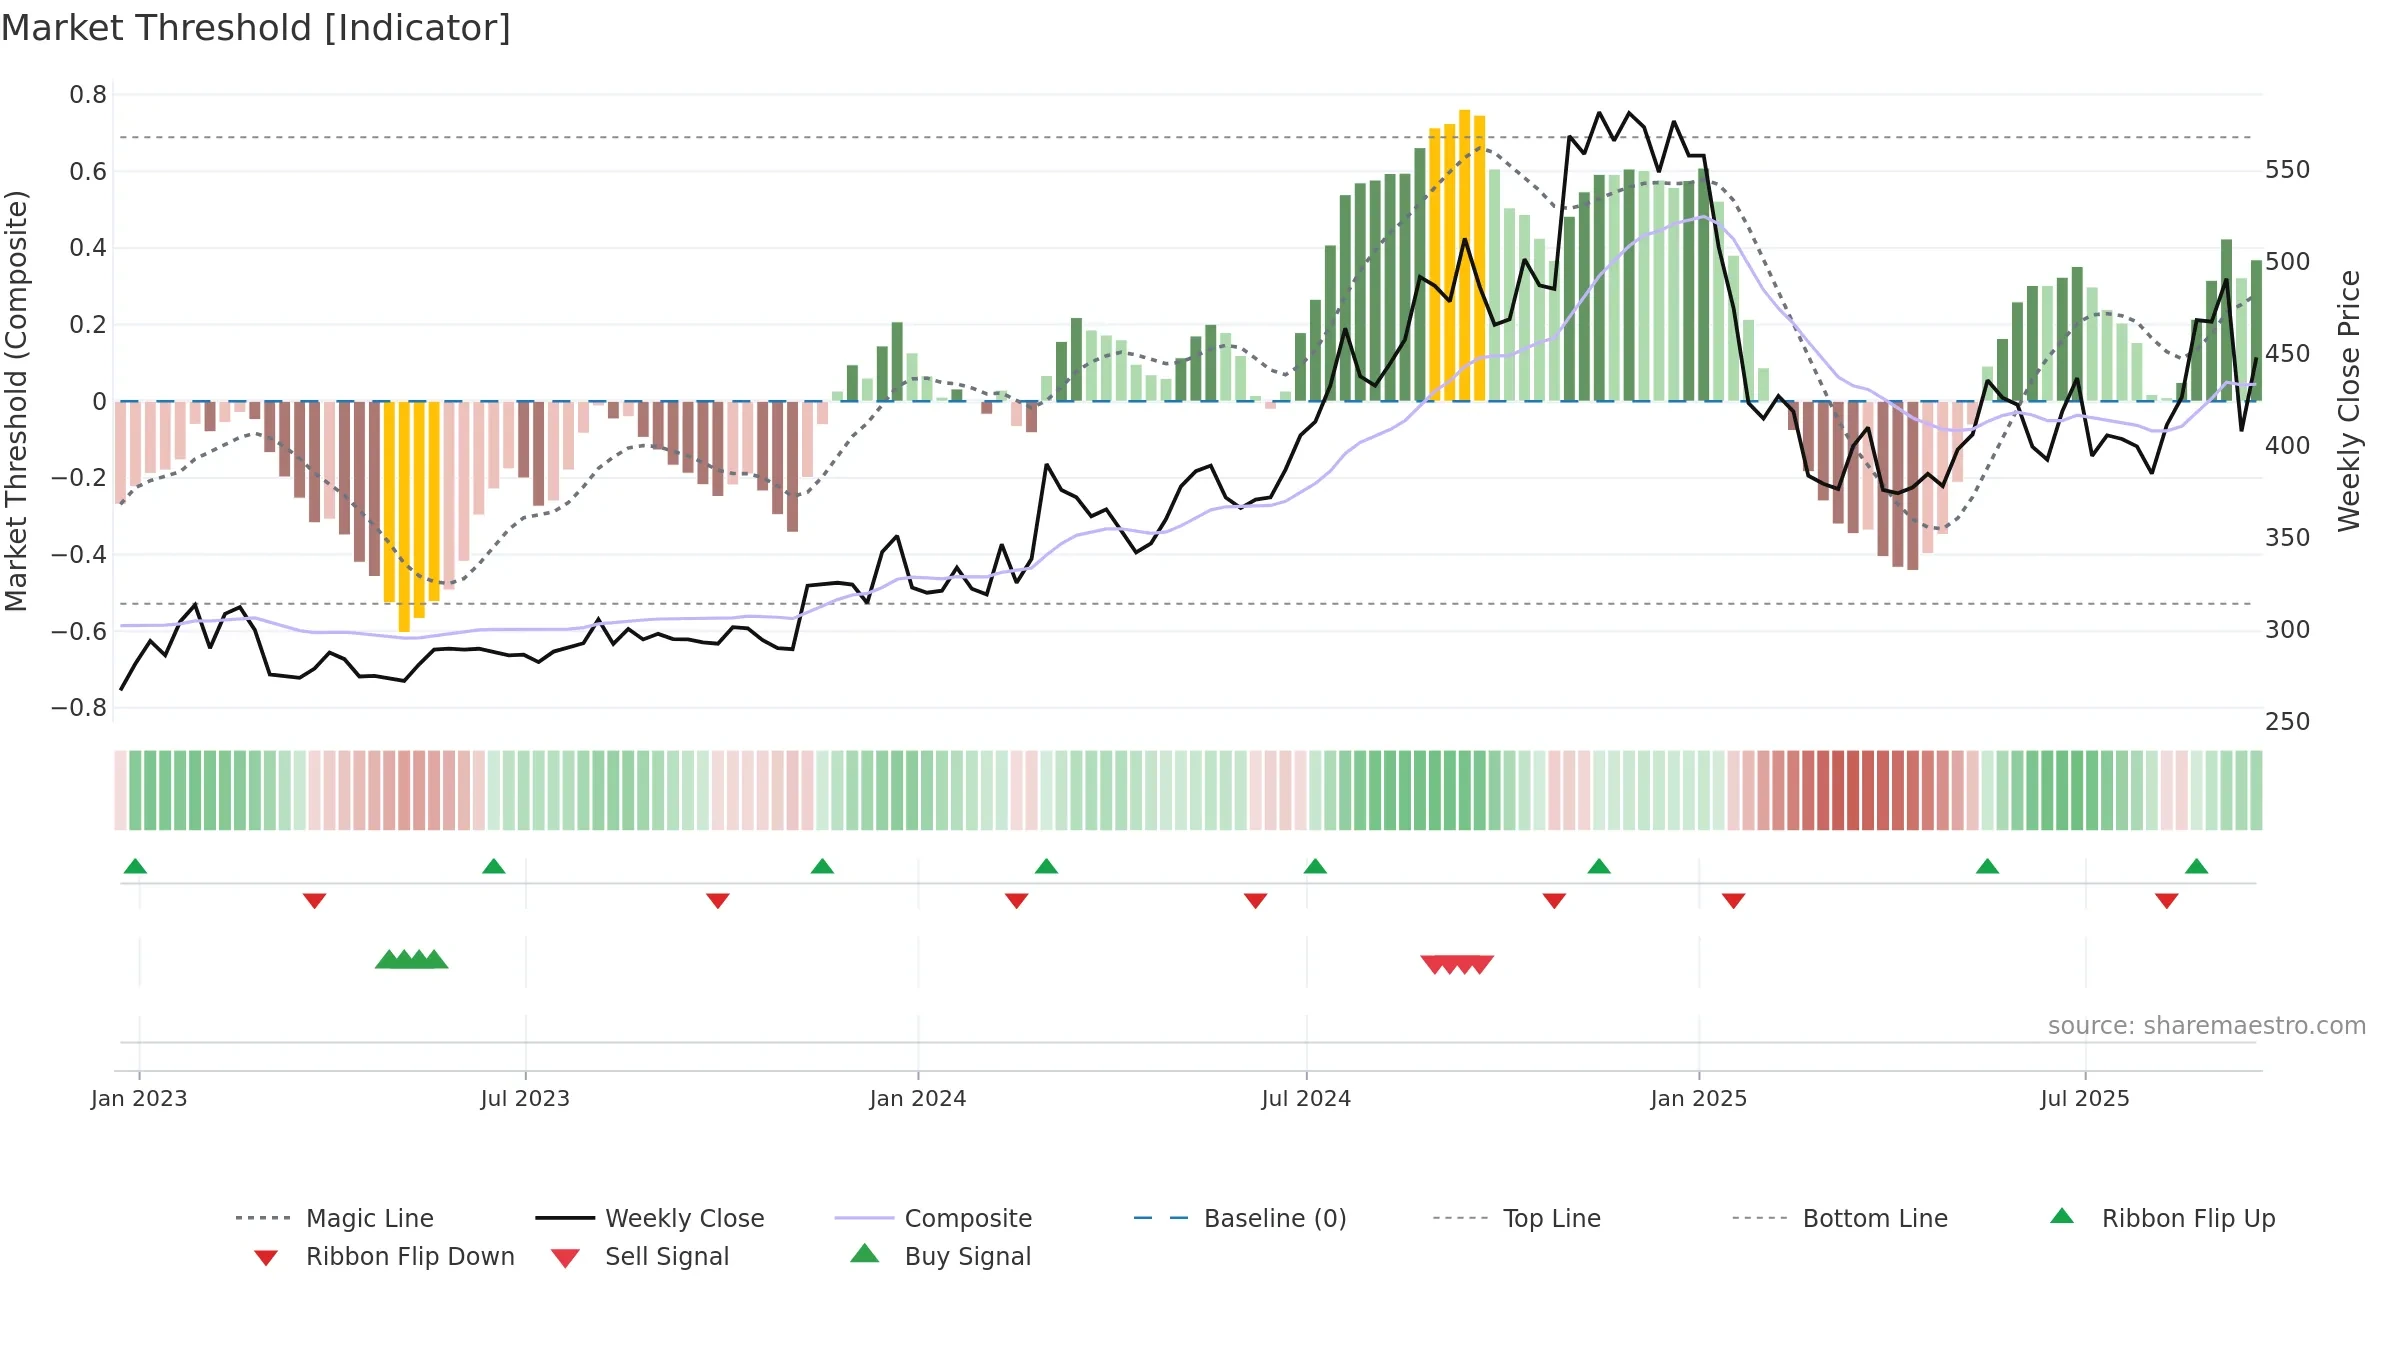The width and height of the screenshot is (2400, 1350).
Task: Toggle the Ribbon Flip Down legend entry
Action: pyautogui.click(x=384, y=1257)
